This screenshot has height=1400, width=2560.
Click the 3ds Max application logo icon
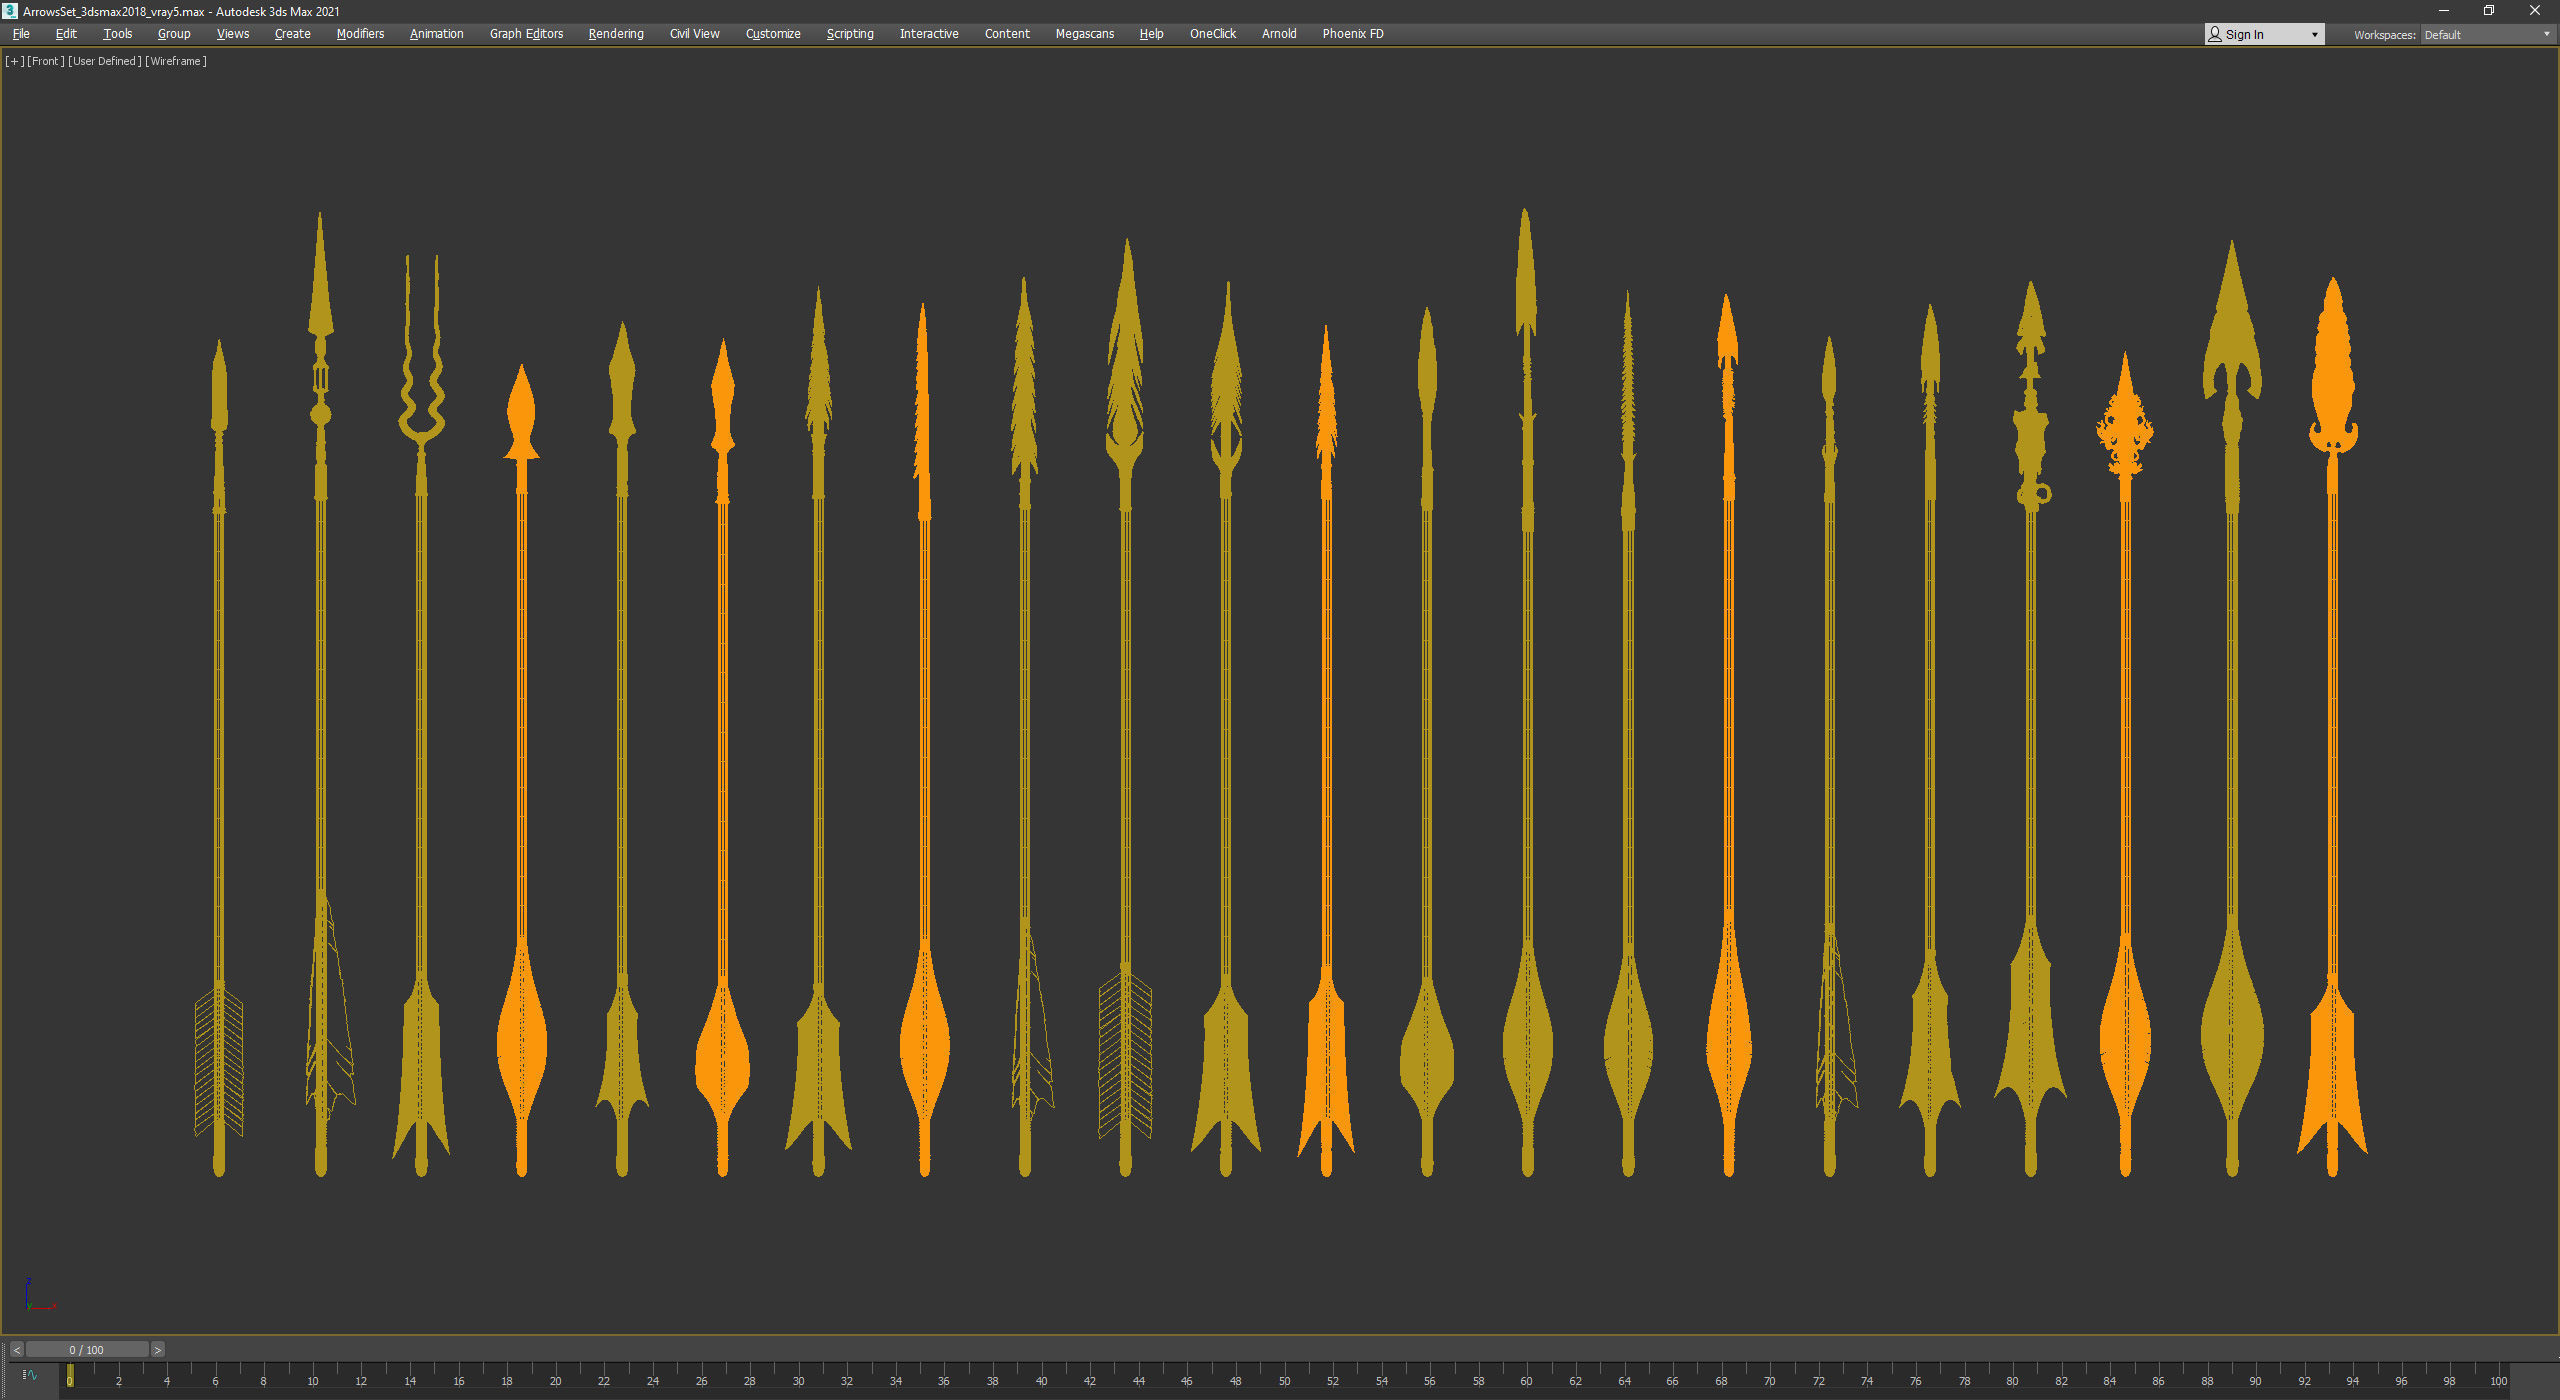click(x=10, y=11)
